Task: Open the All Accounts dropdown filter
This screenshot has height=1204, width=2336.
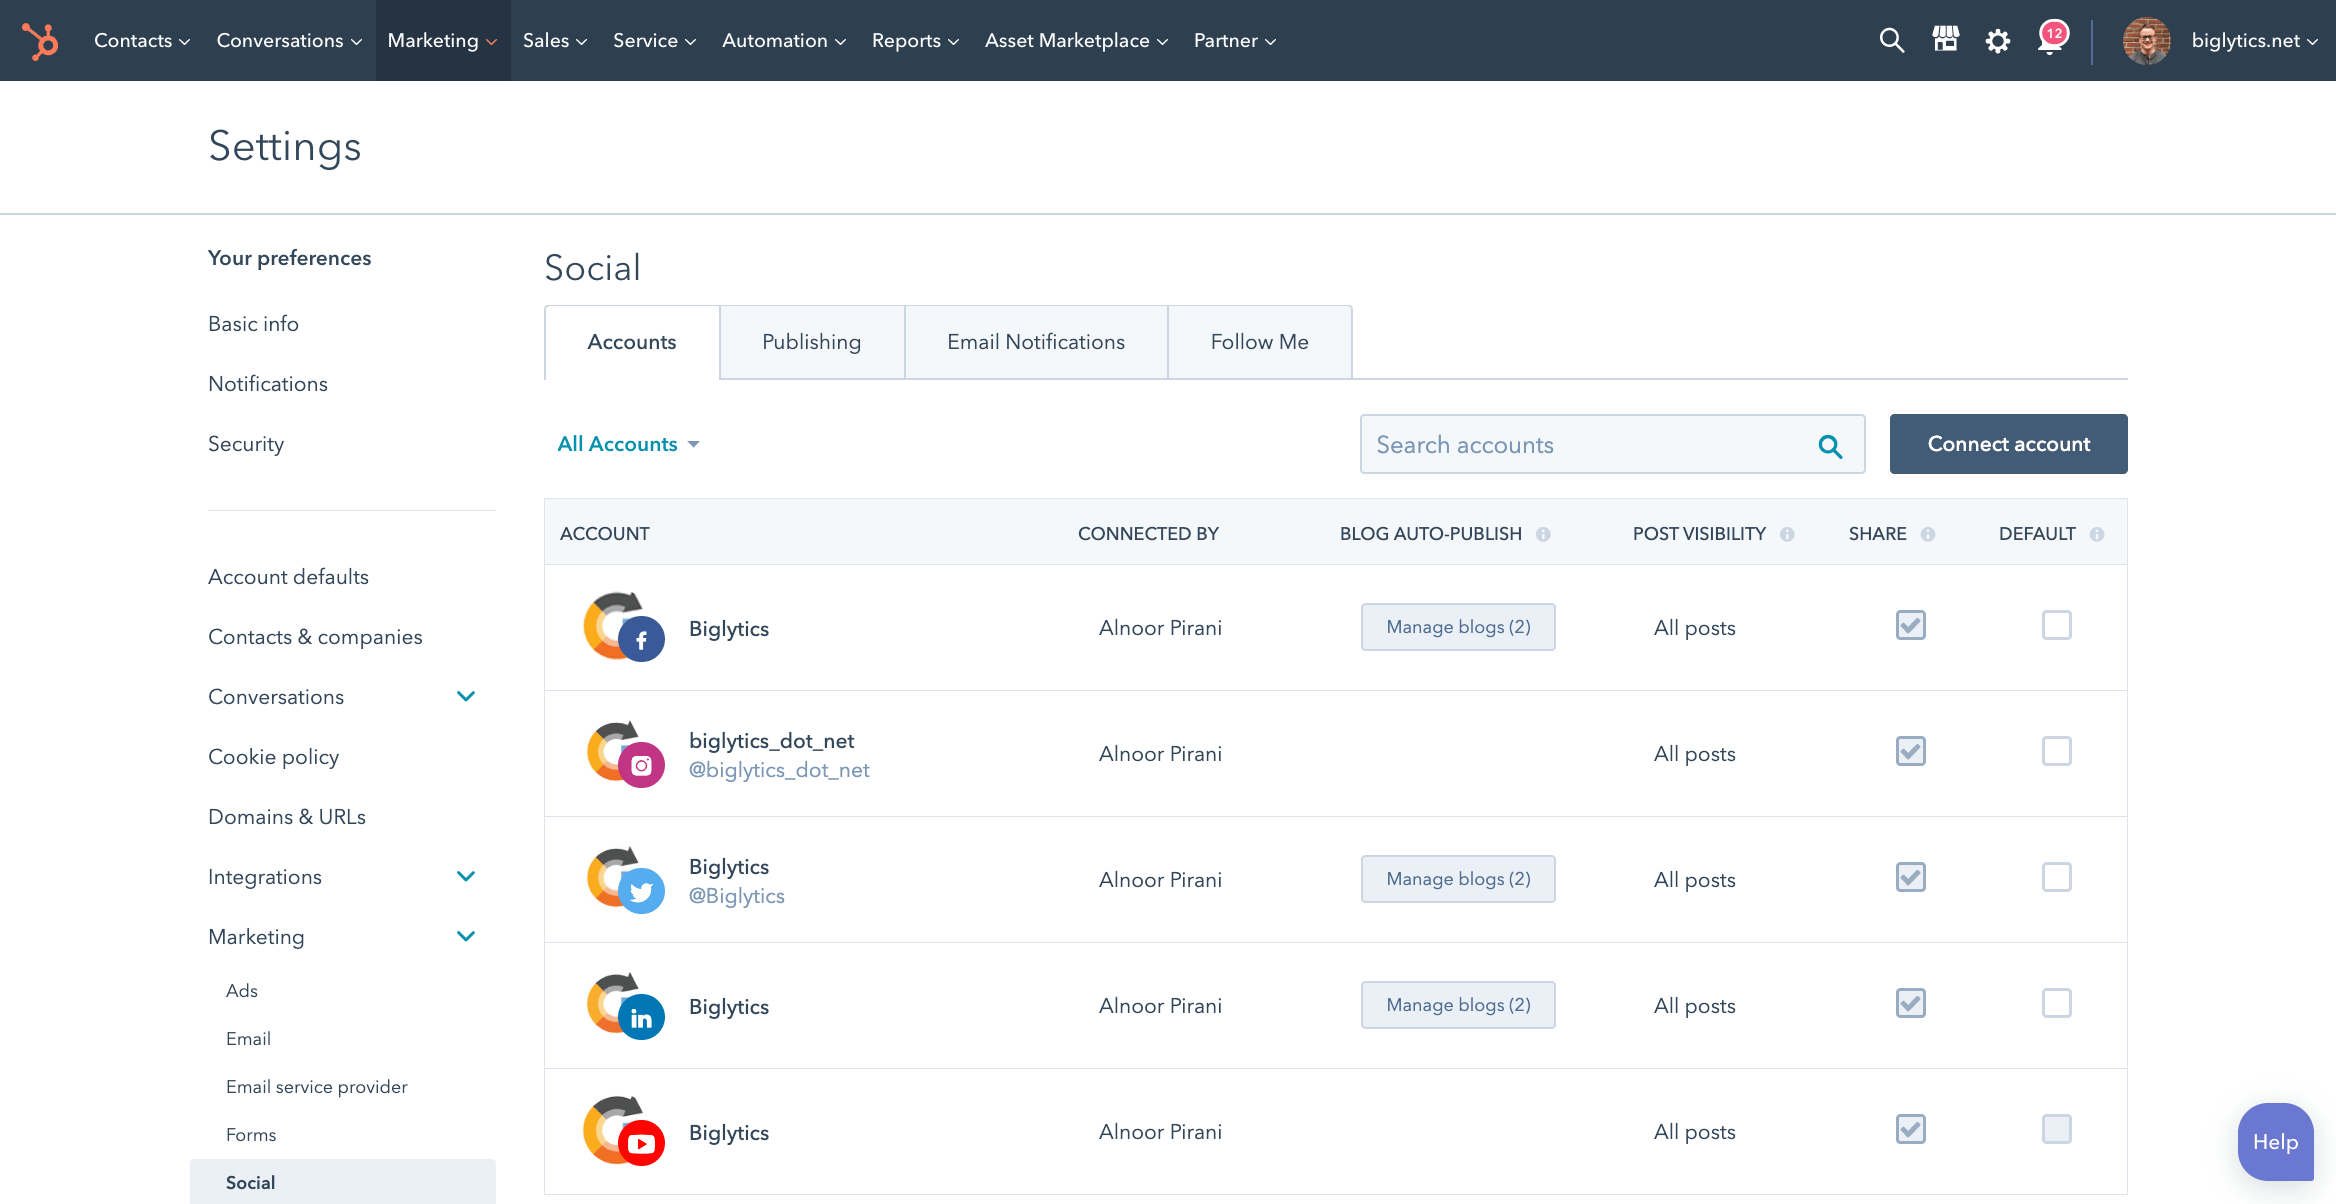Action: [x=629, y=444]
